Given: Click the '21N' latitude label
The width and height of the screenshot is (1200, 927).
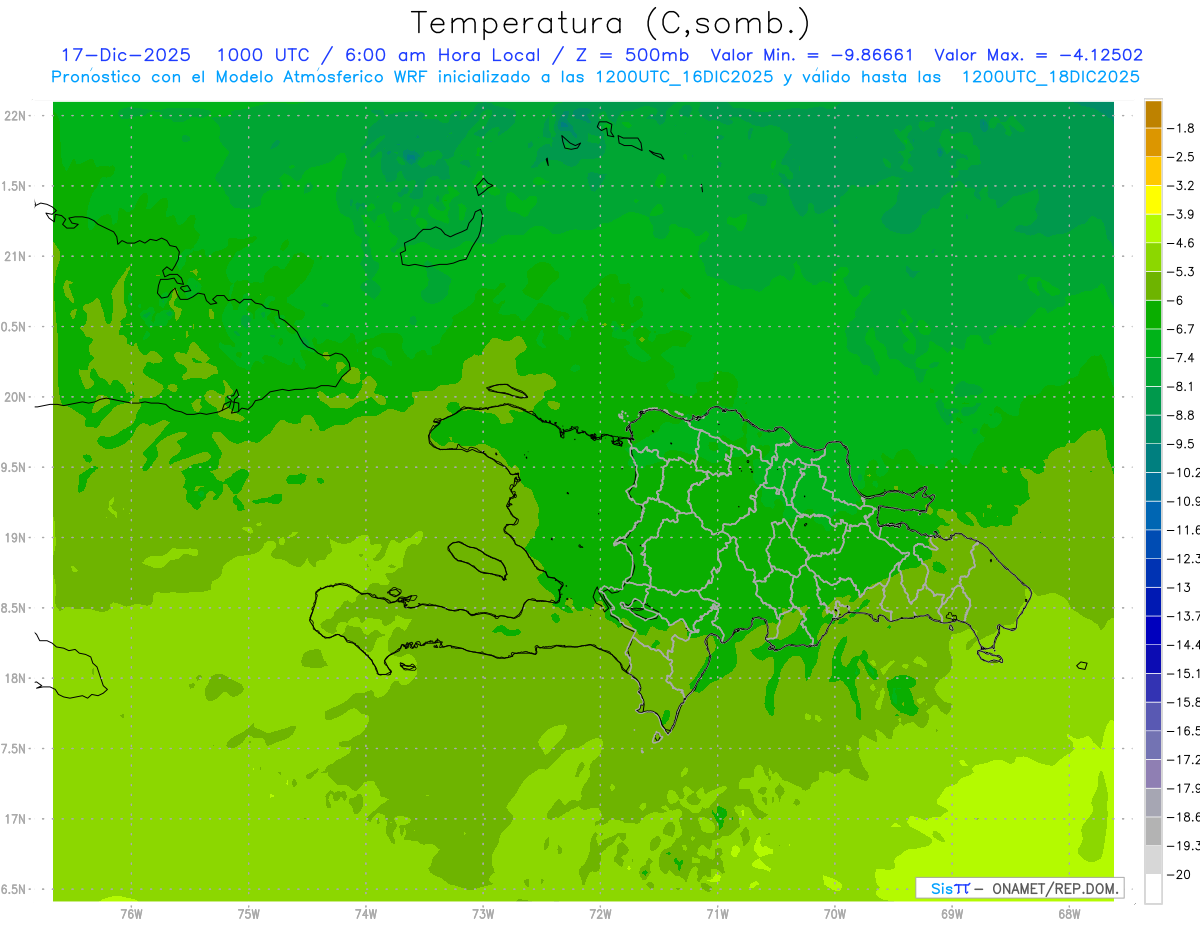Looking at the screenshot, I should pyautogui.click(x=17, y=256).
